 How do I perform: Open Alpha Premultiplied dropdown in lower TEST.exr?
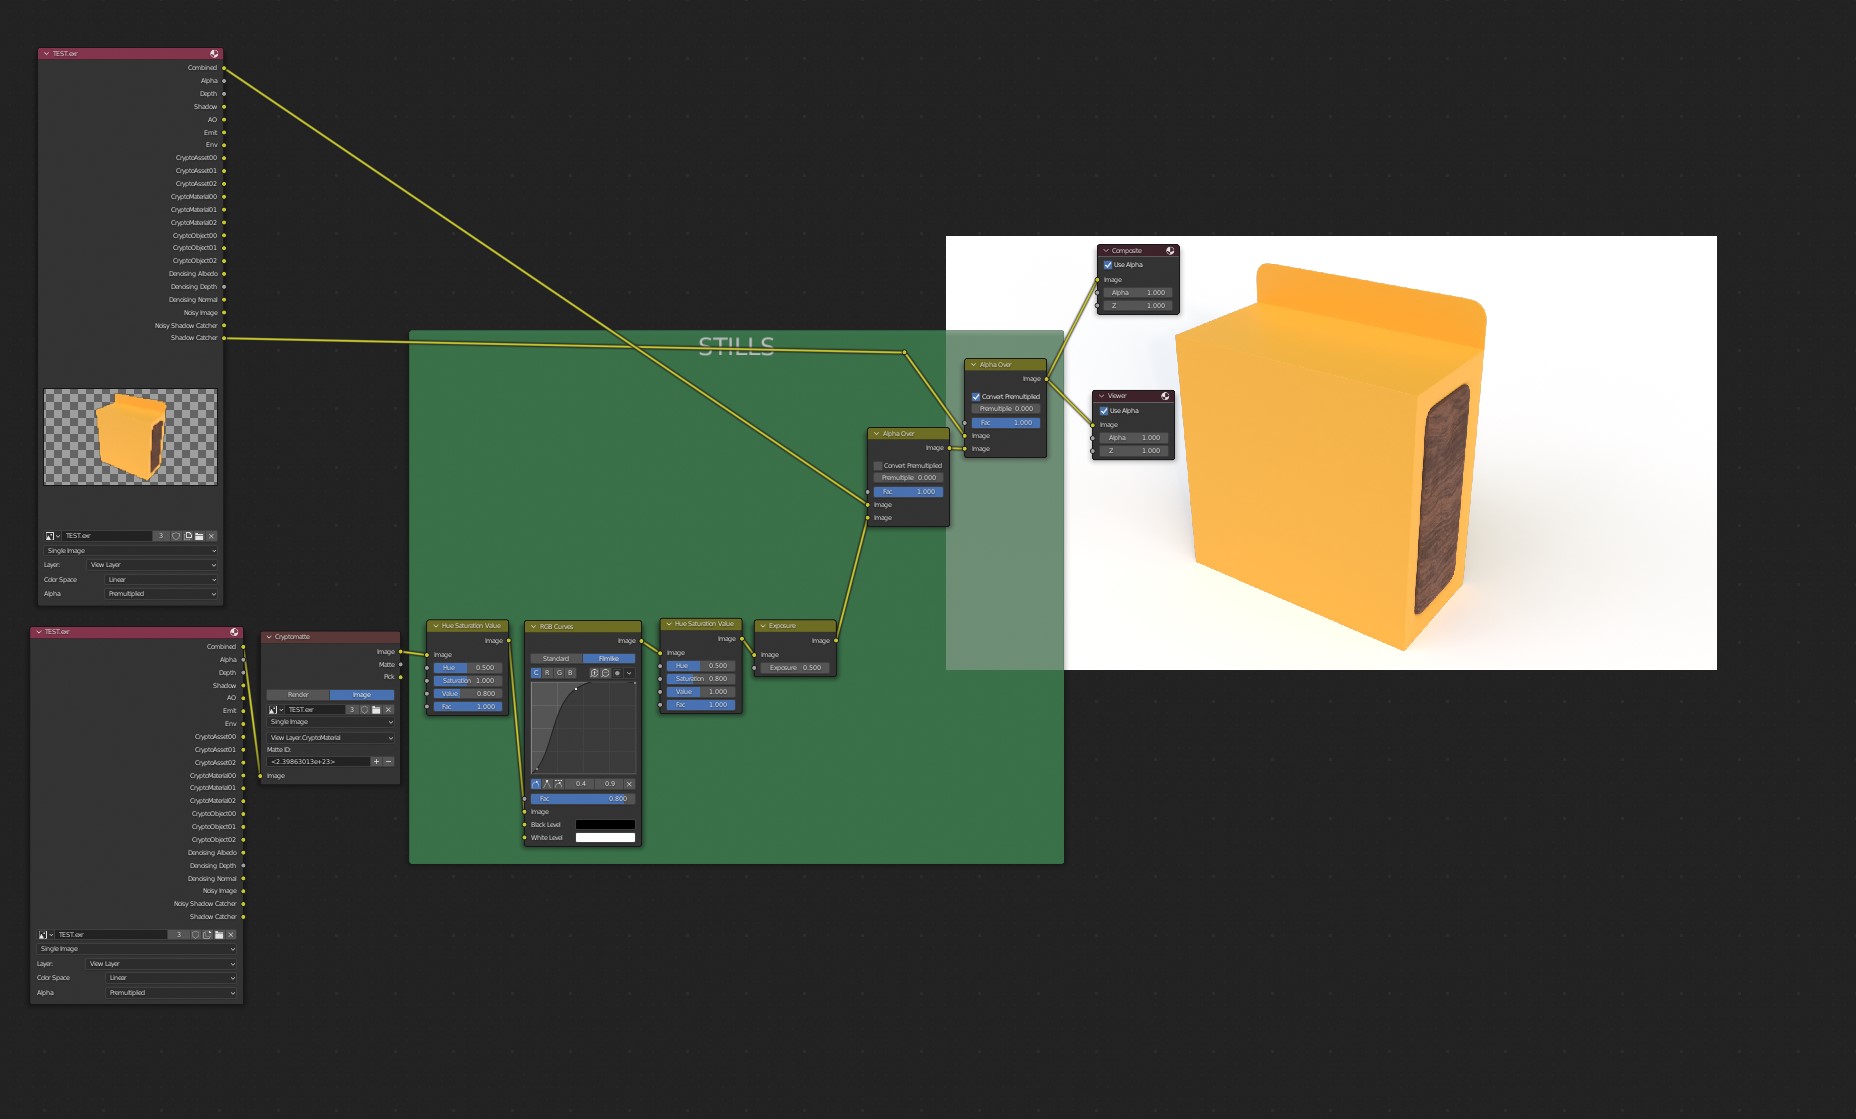tap(172, 993)
